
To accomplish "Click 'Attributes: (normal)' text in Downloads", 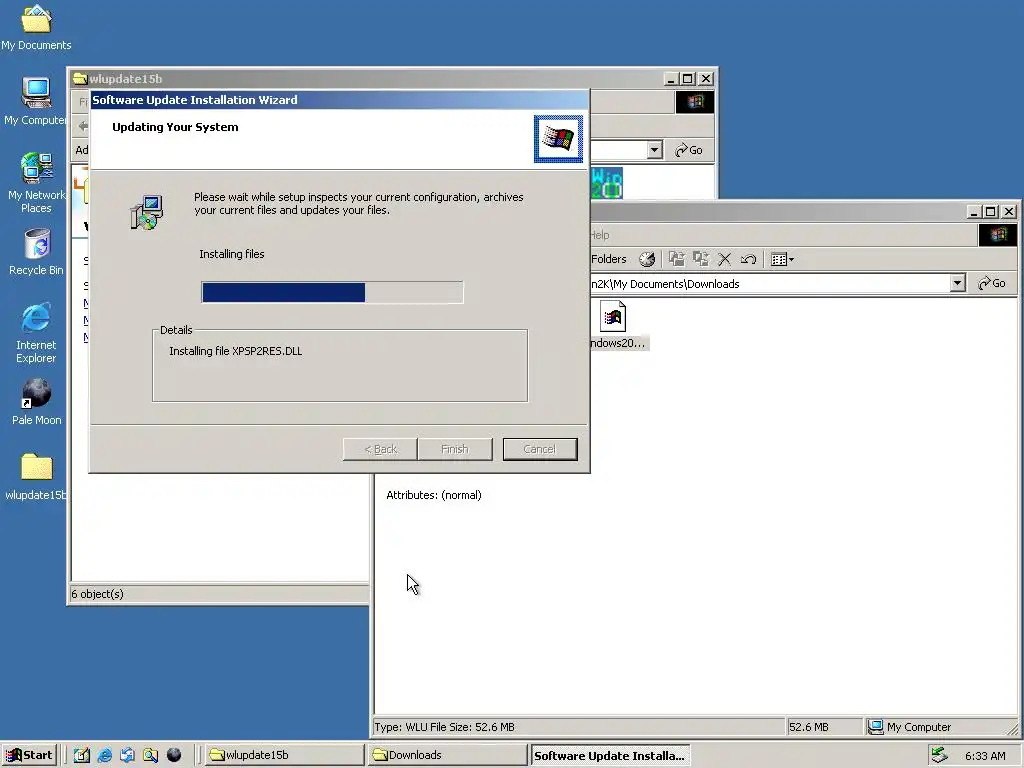I will pyautogui.click(x=434, y=495).
